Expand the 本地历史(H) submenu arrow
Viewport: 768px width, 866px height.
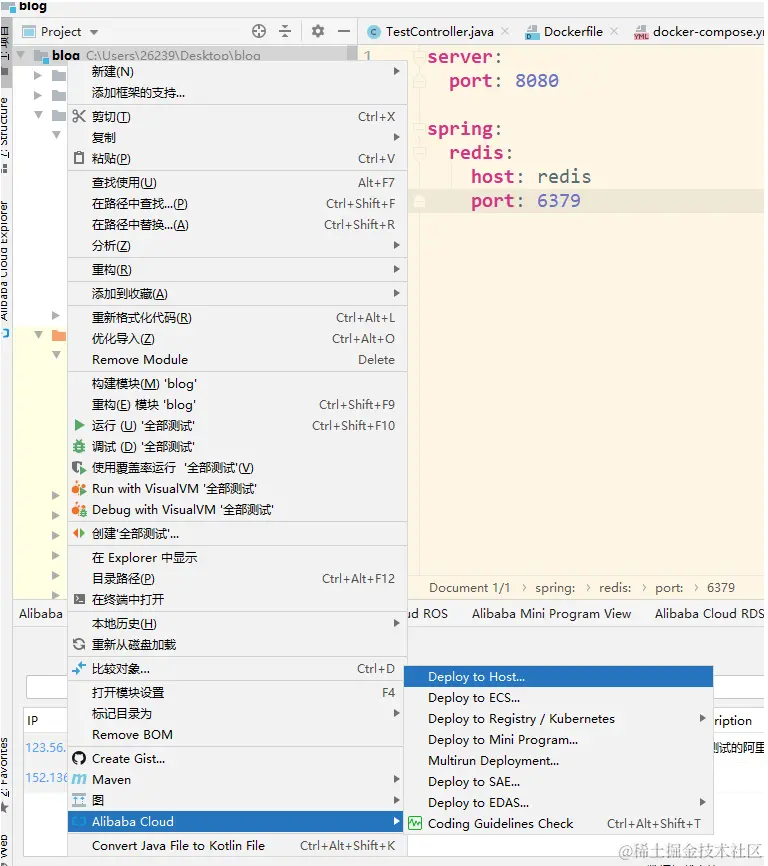tap(396, 623)
